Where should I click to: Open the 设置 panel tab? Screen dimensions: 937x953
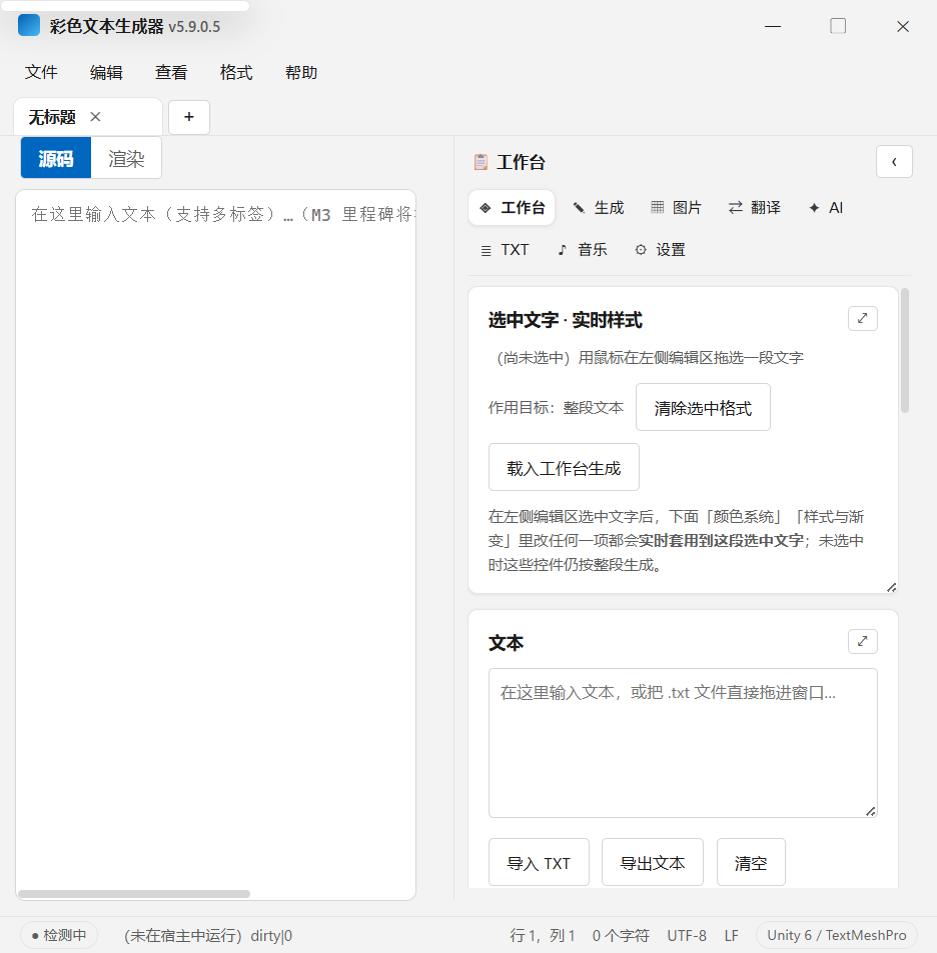click(x=661, y=250)
